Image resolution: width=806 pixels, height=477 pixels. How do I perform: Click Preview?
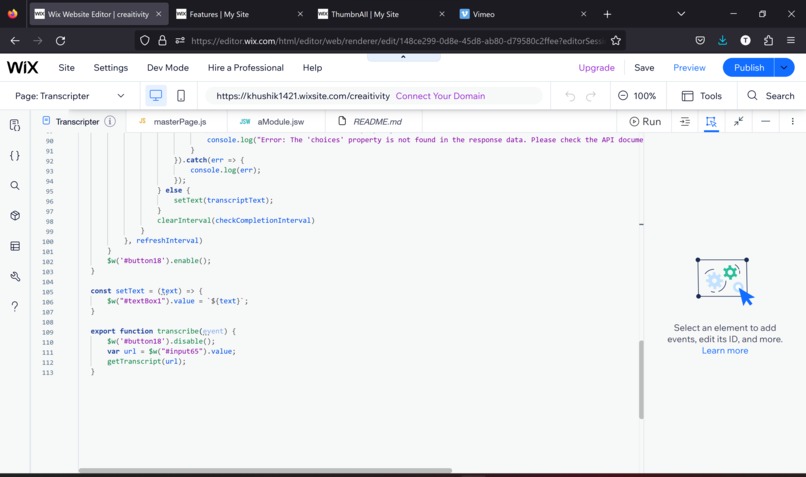pyautogui.click(x=689, y=67)
